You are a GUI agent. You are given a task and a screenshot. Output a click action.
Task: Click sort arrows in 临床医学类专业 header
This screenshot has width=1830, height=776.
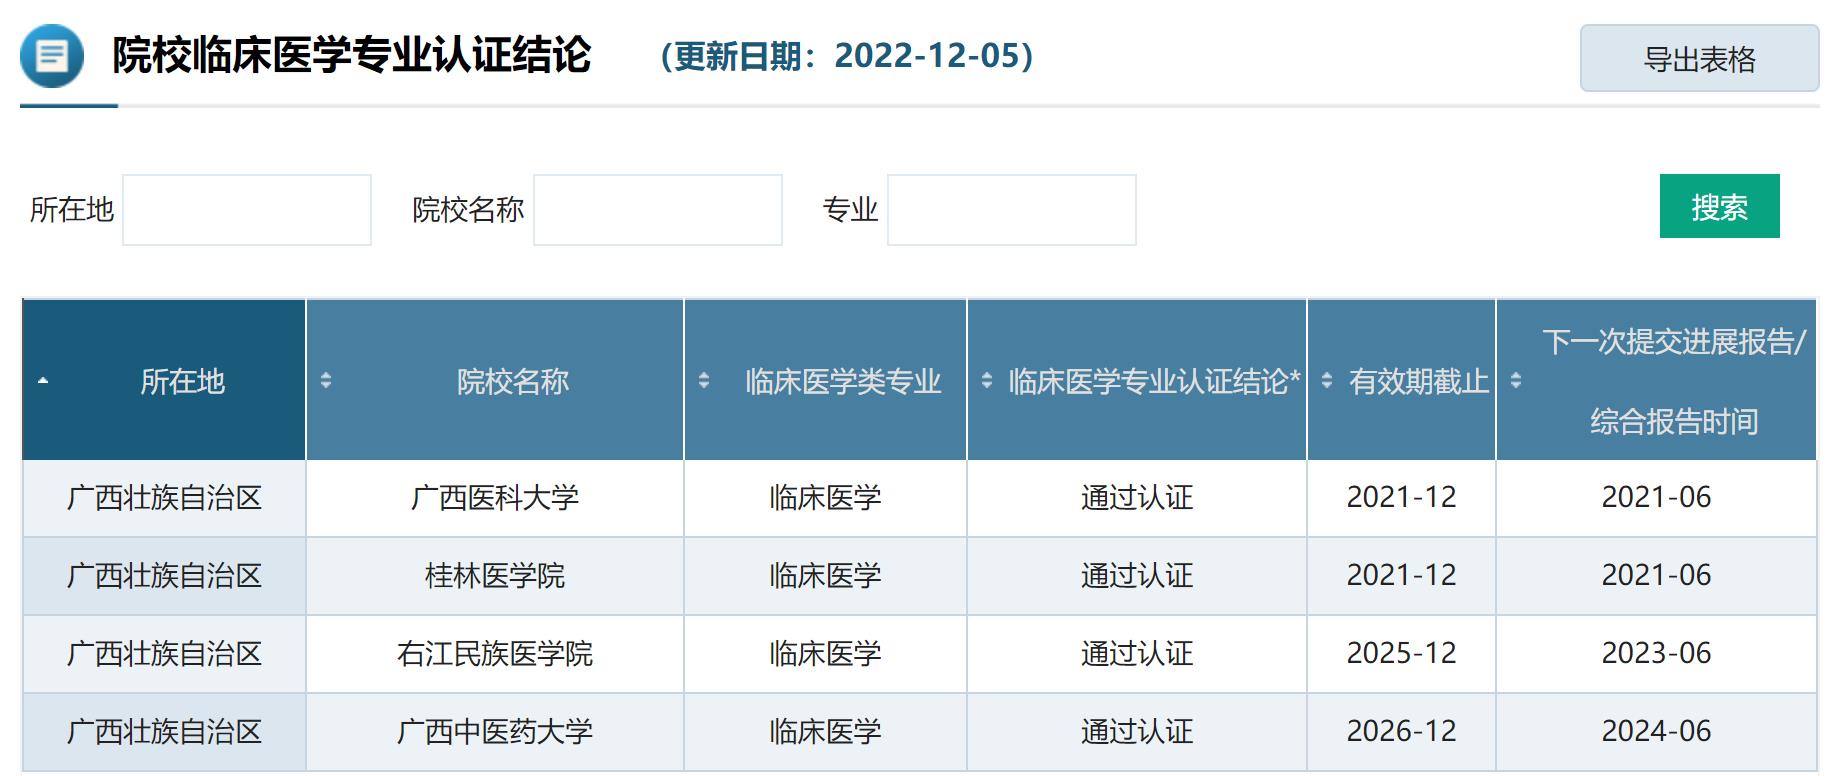[x=704, y=381]
